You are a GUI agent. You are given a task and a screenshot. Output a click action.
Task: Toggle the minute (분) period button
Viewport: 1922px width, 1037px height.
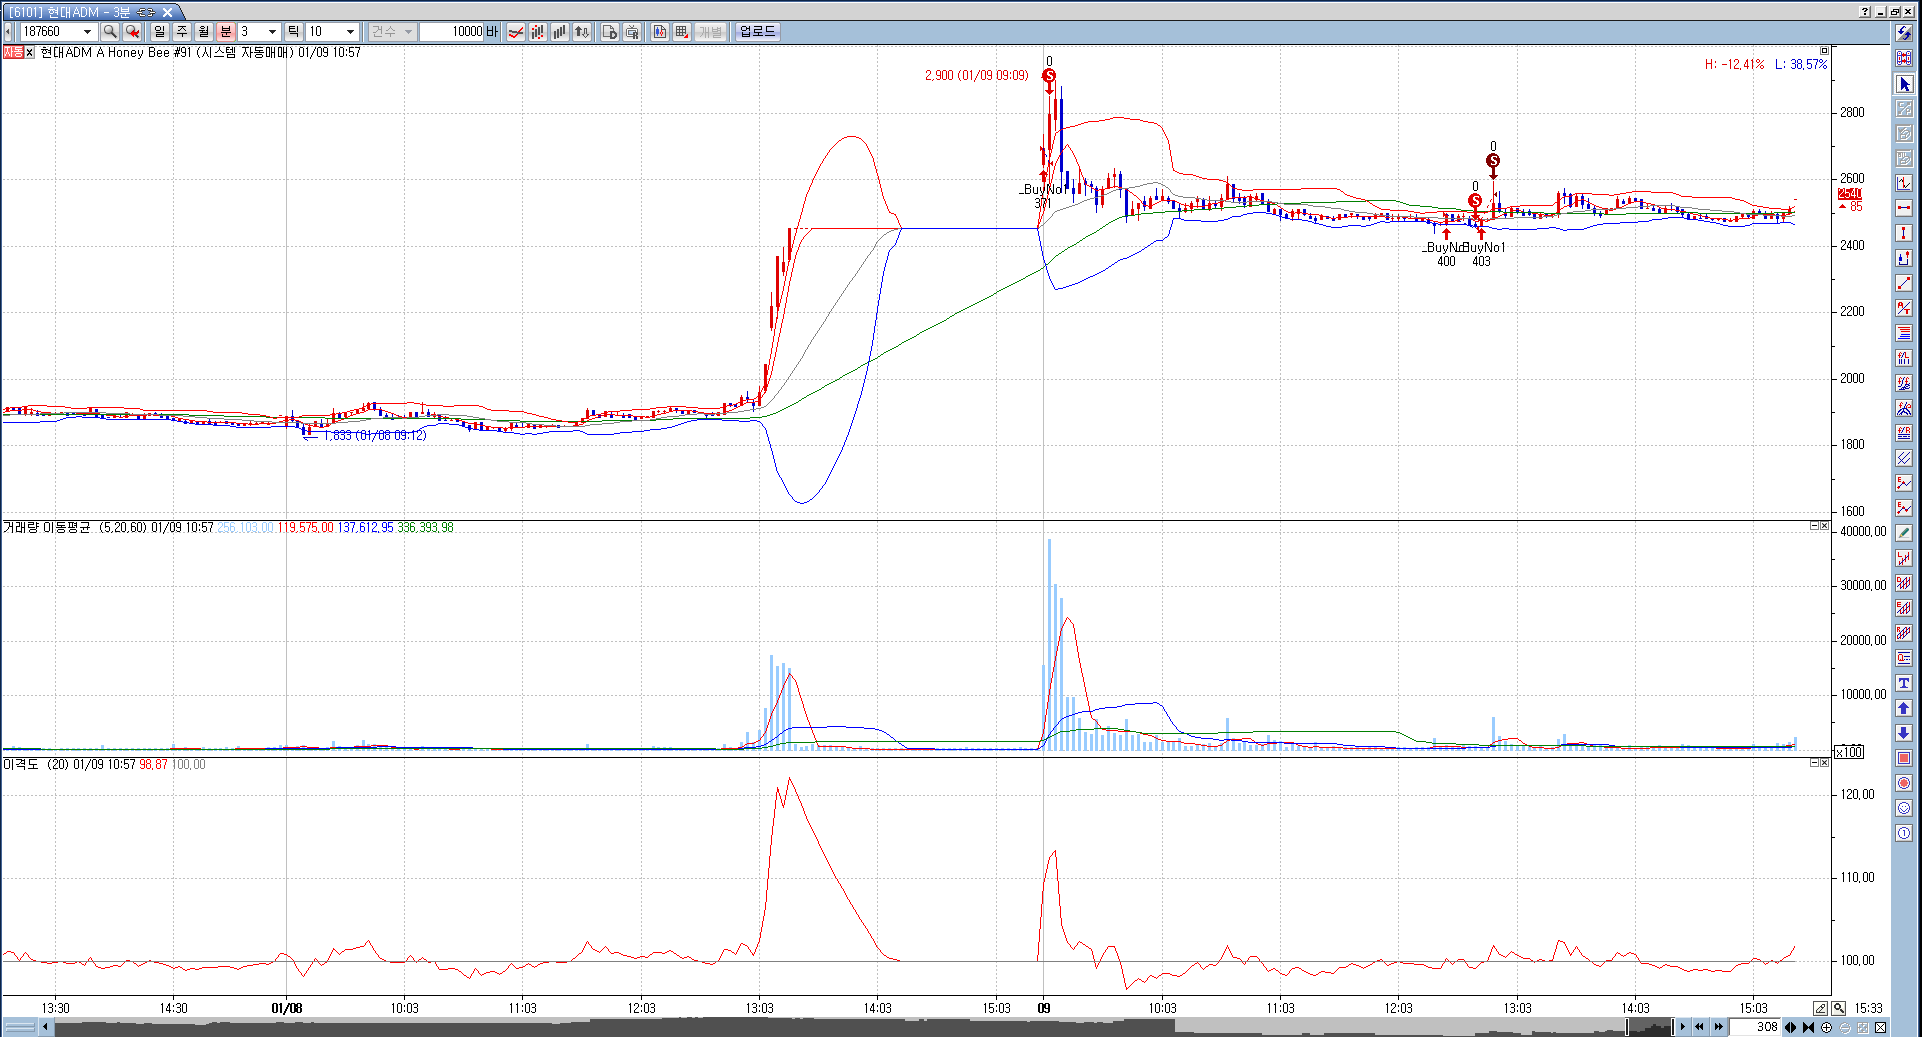[x=226, y=32]
